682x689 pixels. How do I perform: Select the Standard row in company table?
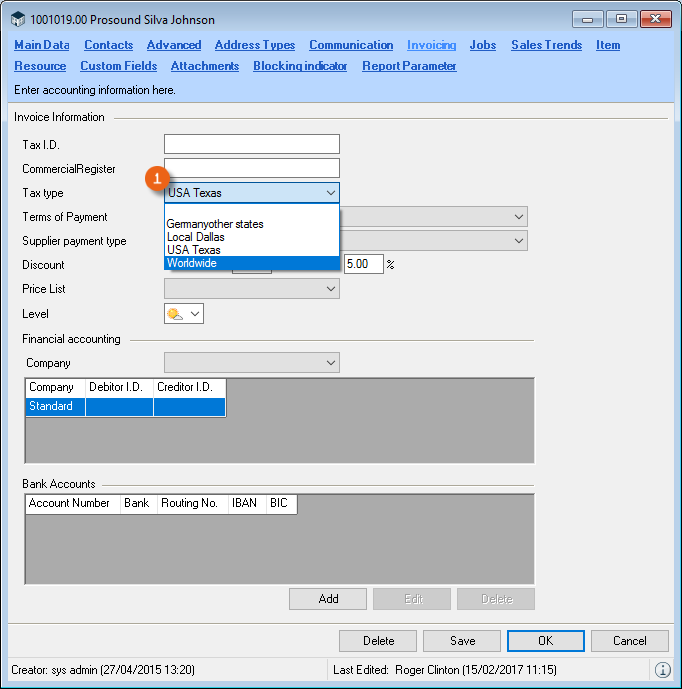(x=50, y=407)
